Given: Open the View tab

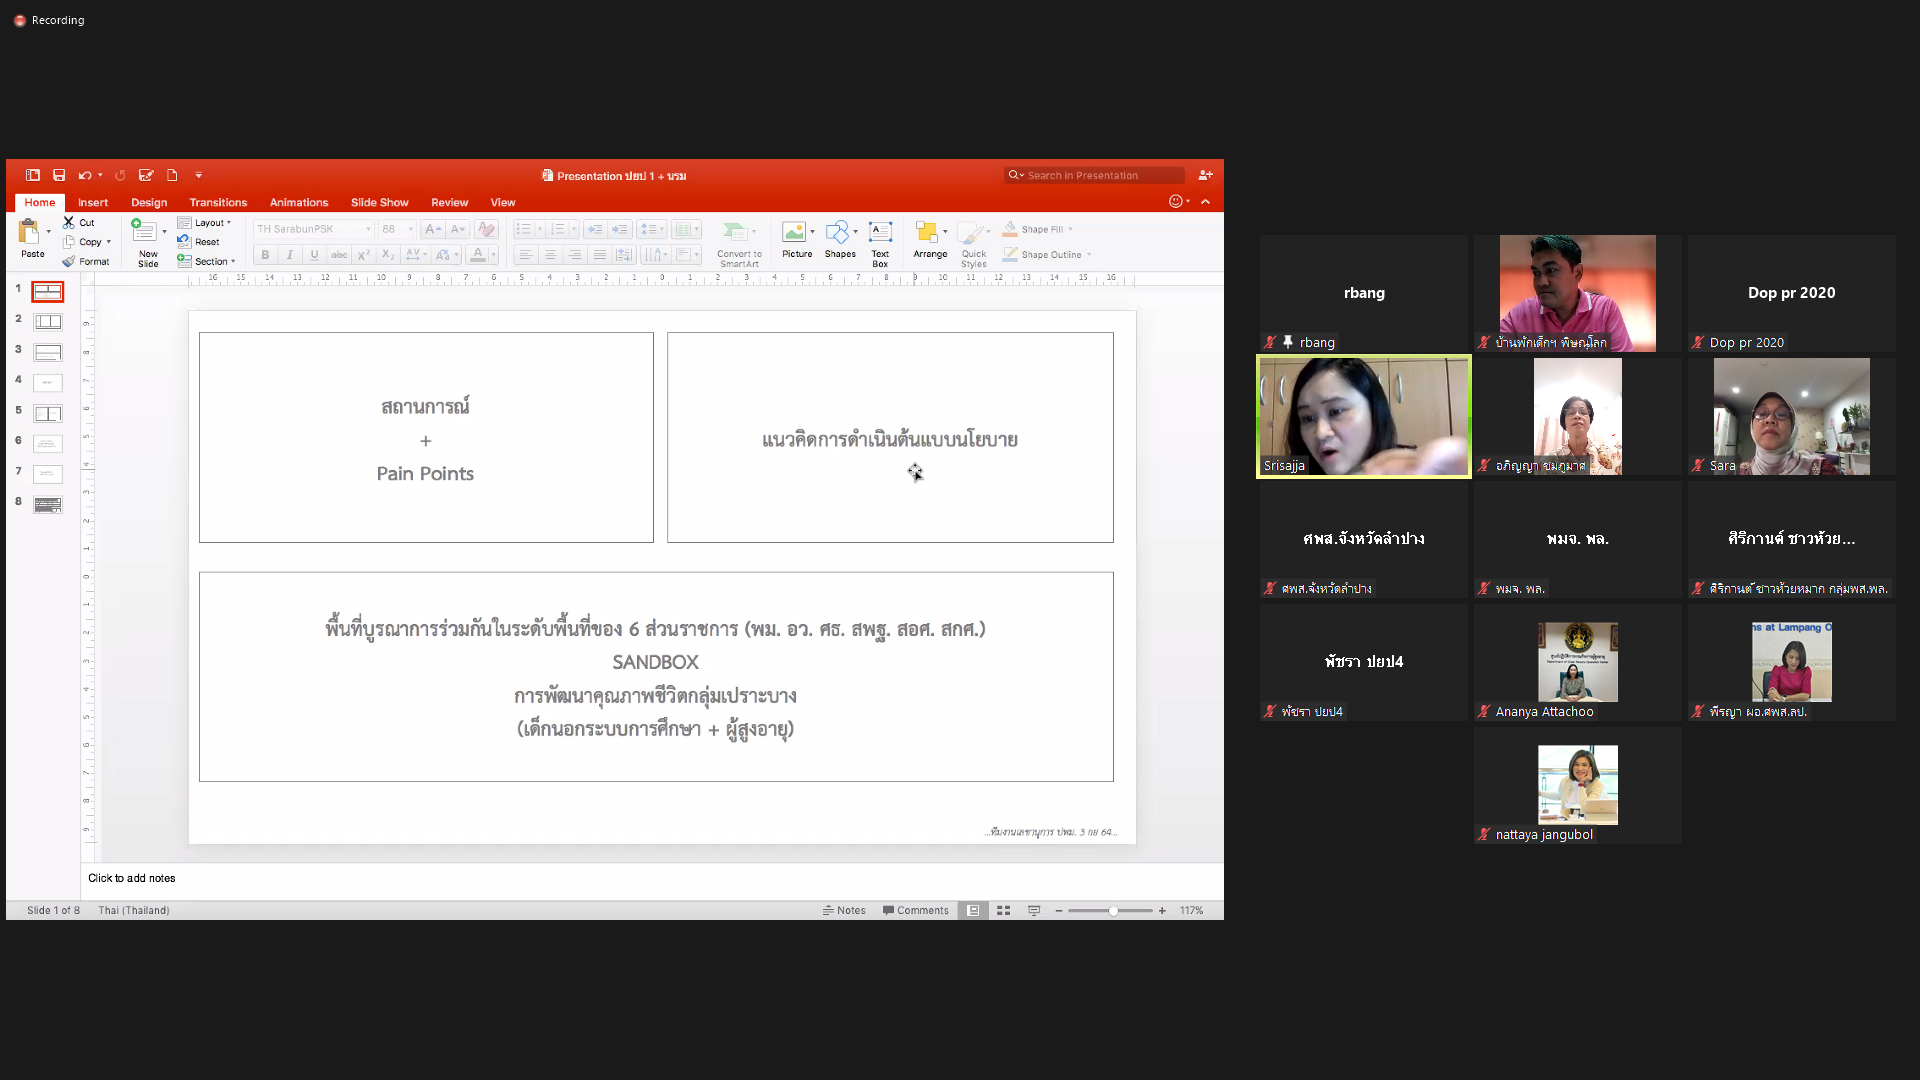Looking at the screenshot, I should tap(503, 202).
